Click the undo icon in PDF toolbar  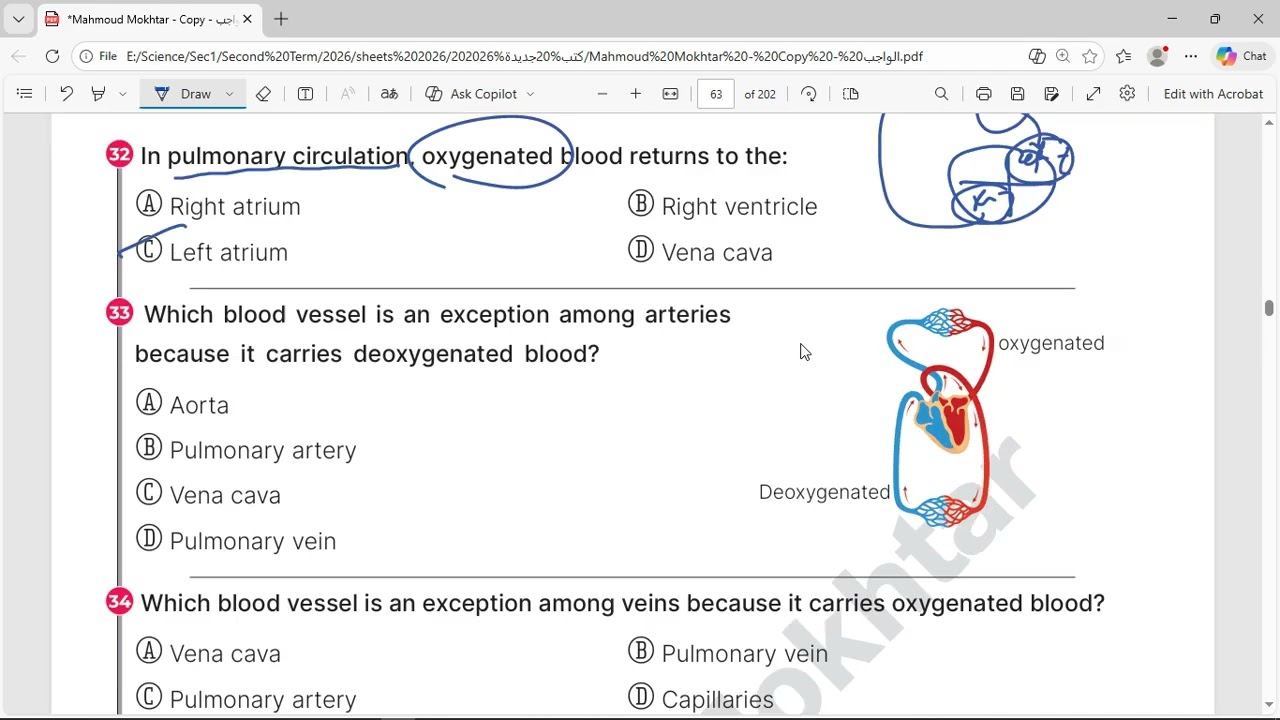tap(66, 94)
